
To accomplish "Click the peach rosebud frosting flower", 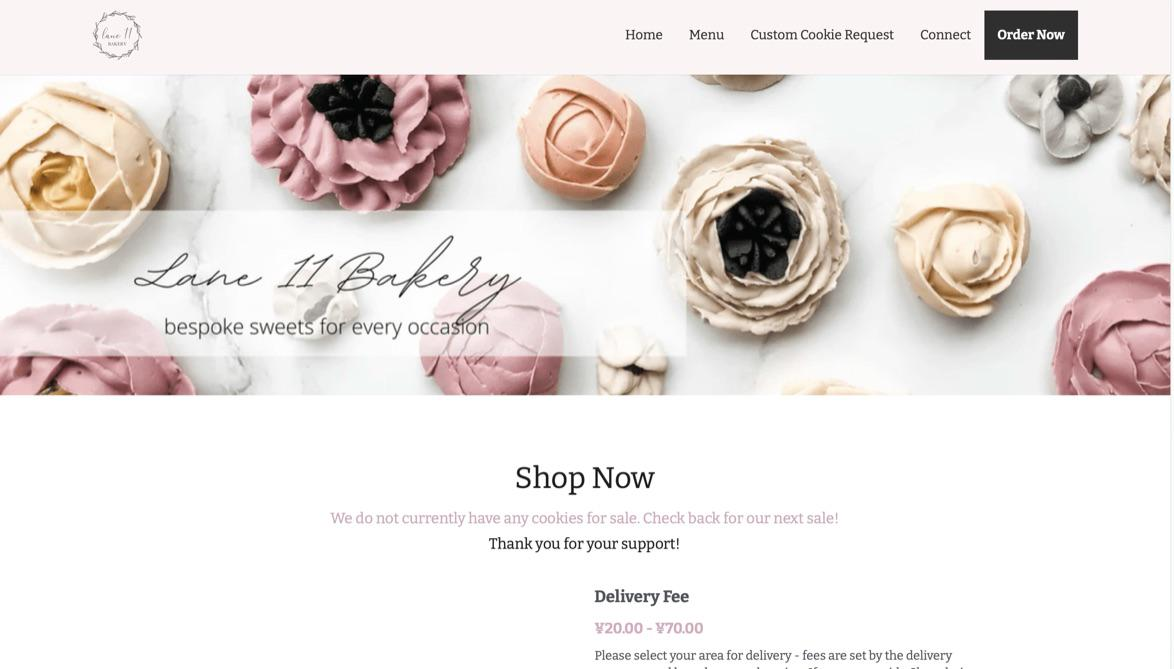I will [582, 136].
